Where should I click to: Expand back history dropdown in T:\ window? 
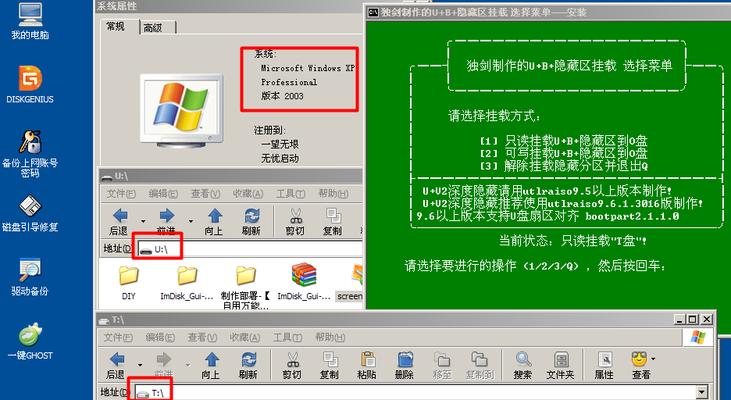pyautogui.click(x=140, y=365)
